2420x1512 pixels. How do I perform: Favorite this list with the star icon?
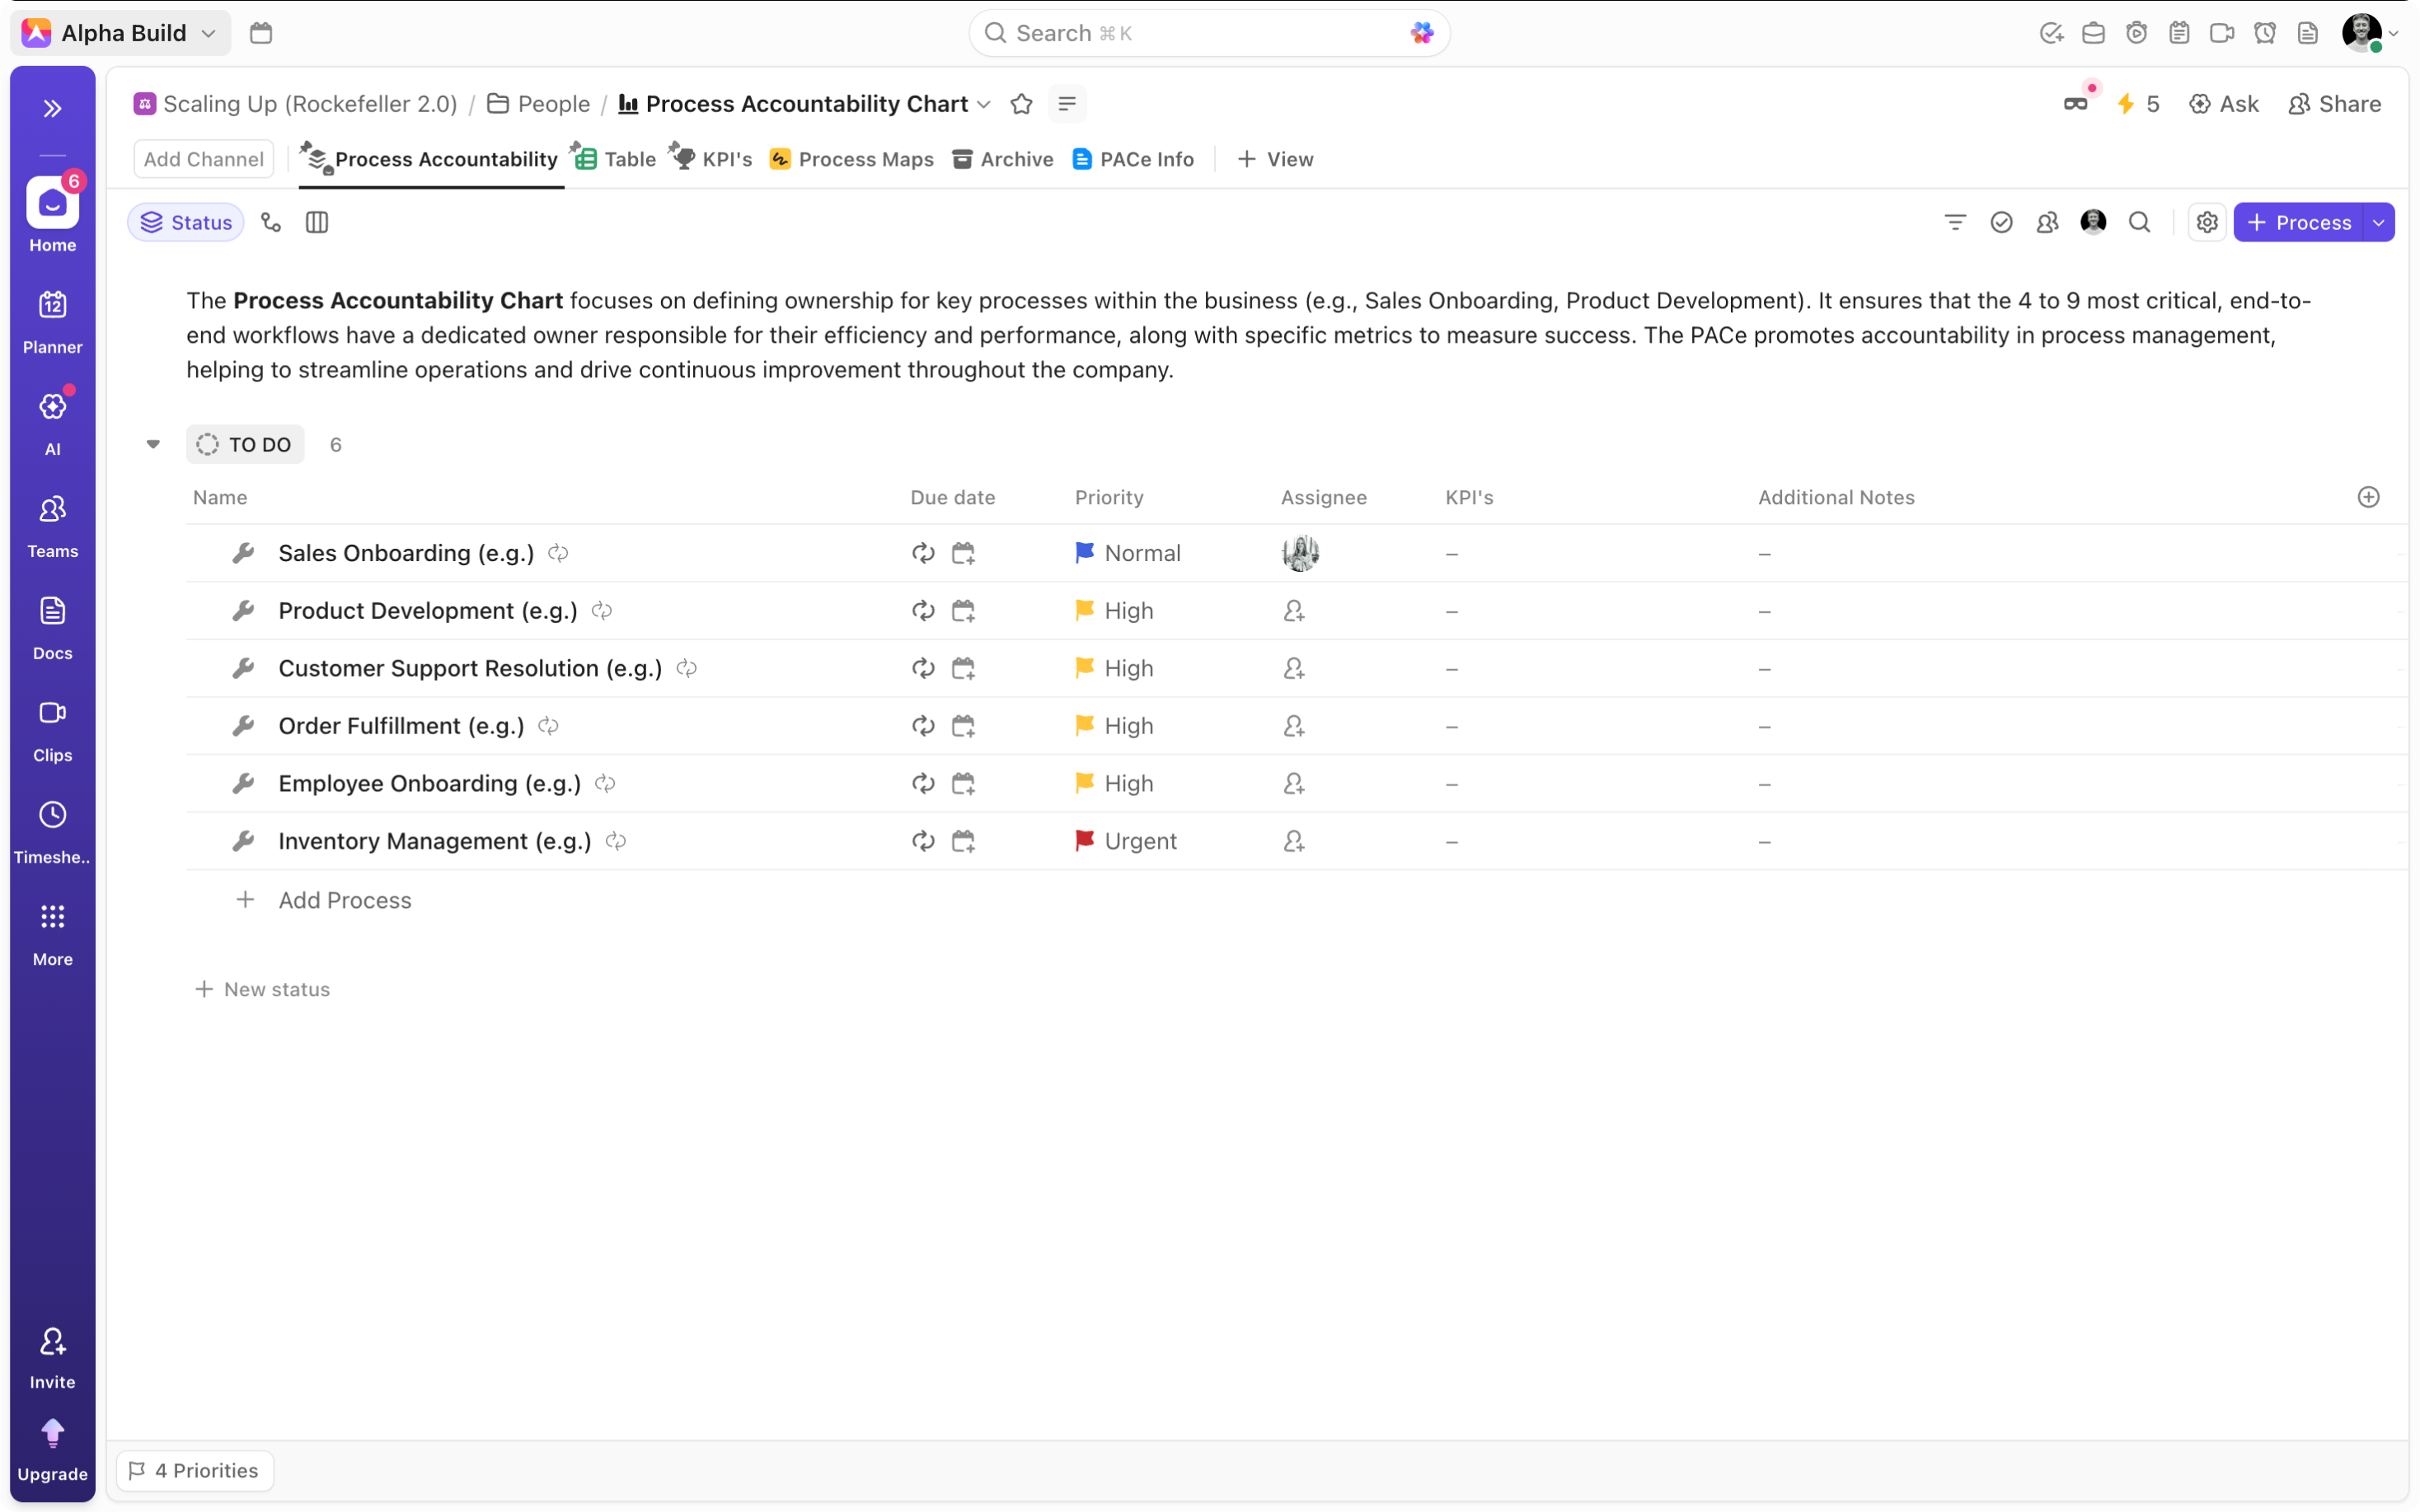pos(1021,104)
